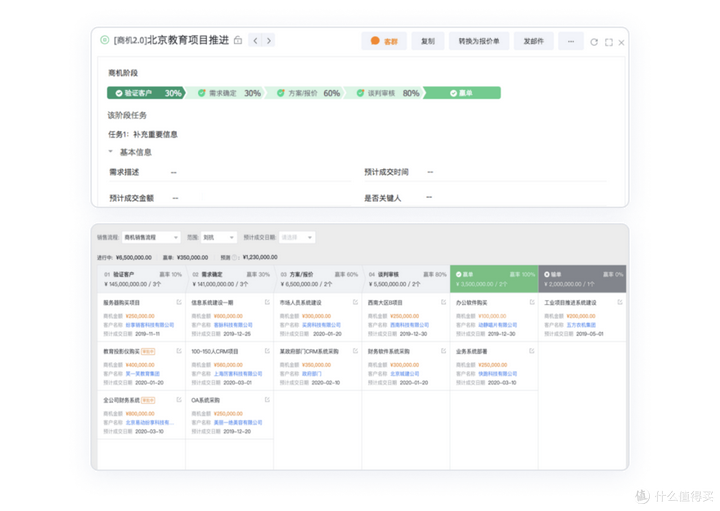Open customer link 政府部门
The width and height of the screenshot is (720, 511).
tap(311, 374)
